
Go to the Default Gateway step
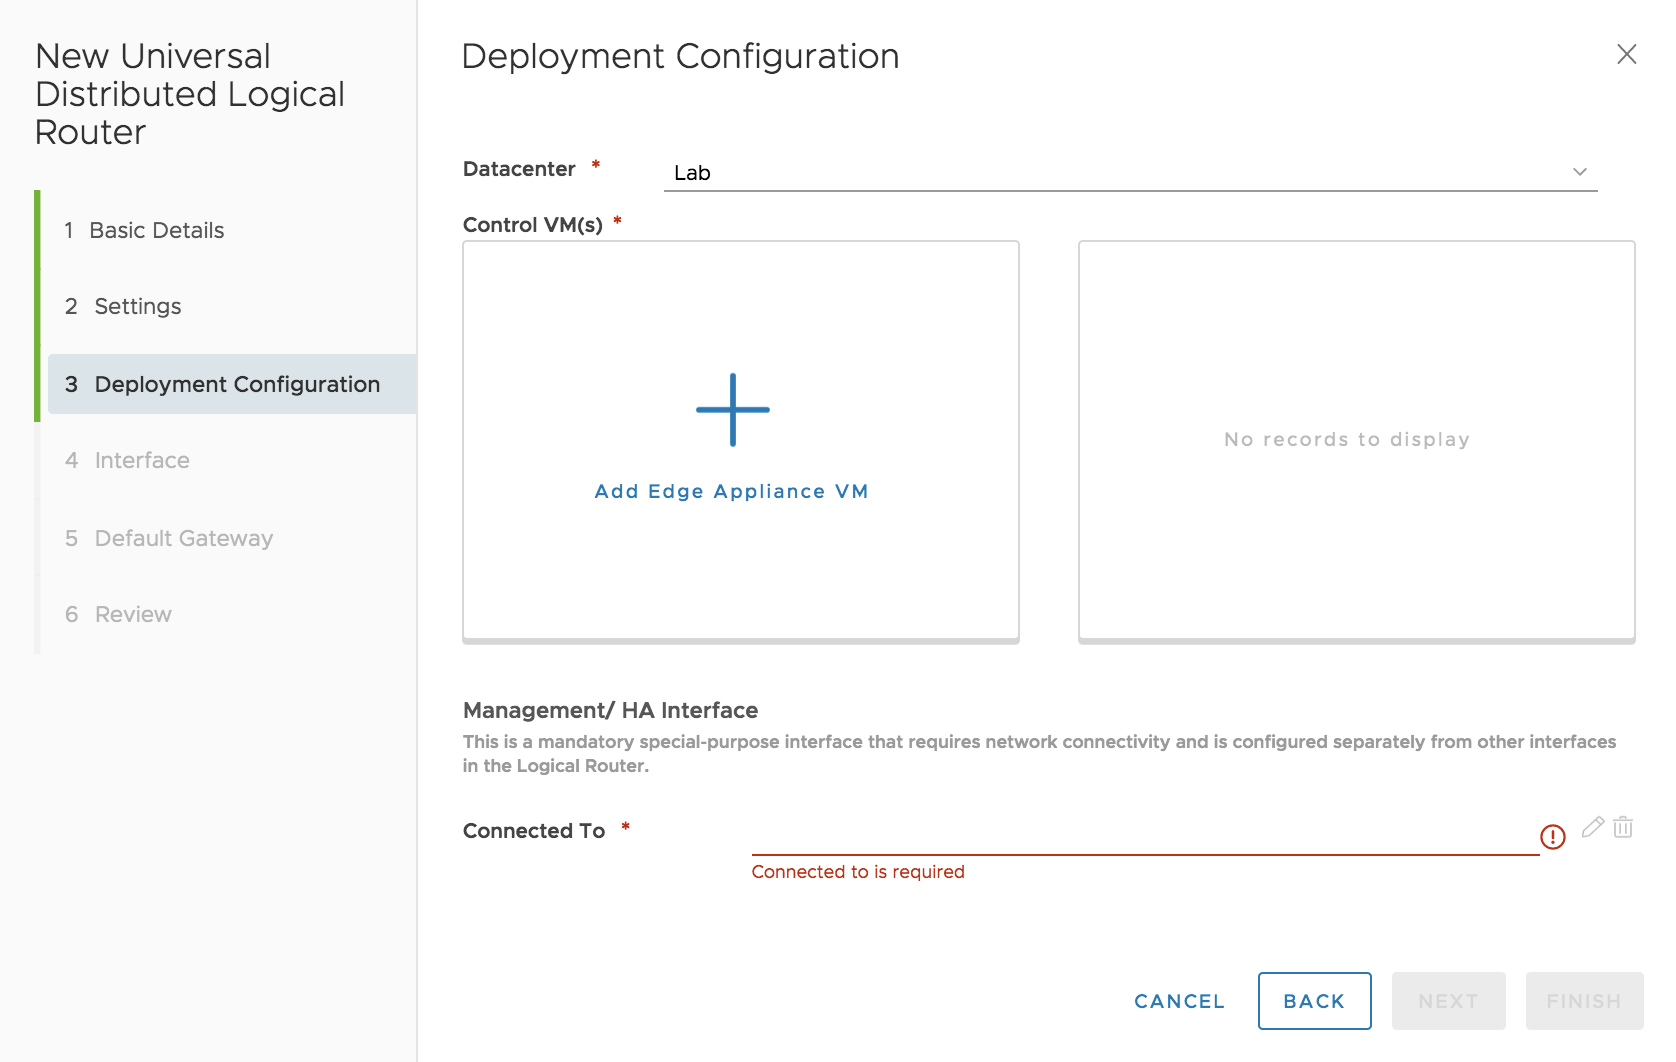click(x=183, y=538)
